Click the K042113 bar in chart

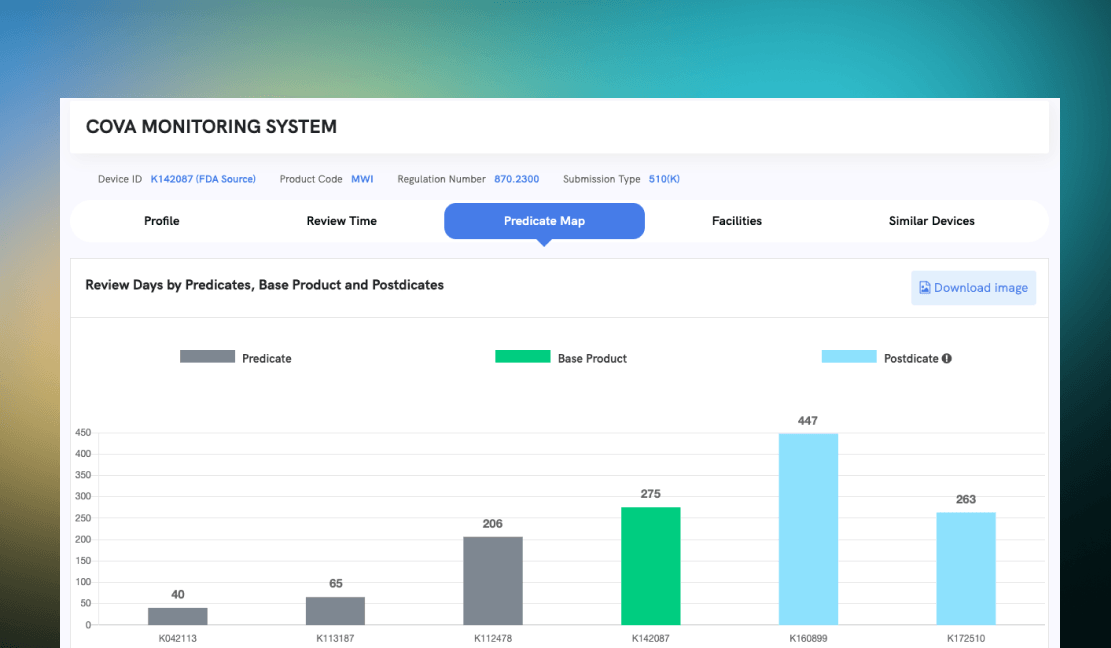click(x=178, y=616)
